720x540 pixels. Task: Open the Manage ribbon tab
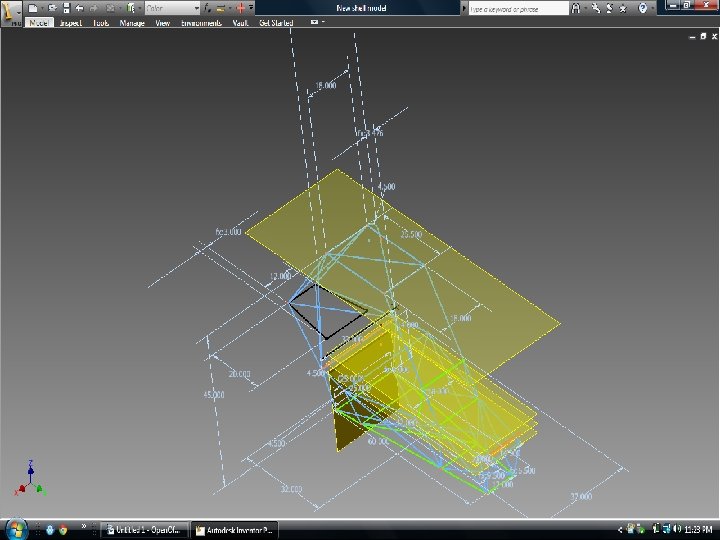[x=132, y=22]
